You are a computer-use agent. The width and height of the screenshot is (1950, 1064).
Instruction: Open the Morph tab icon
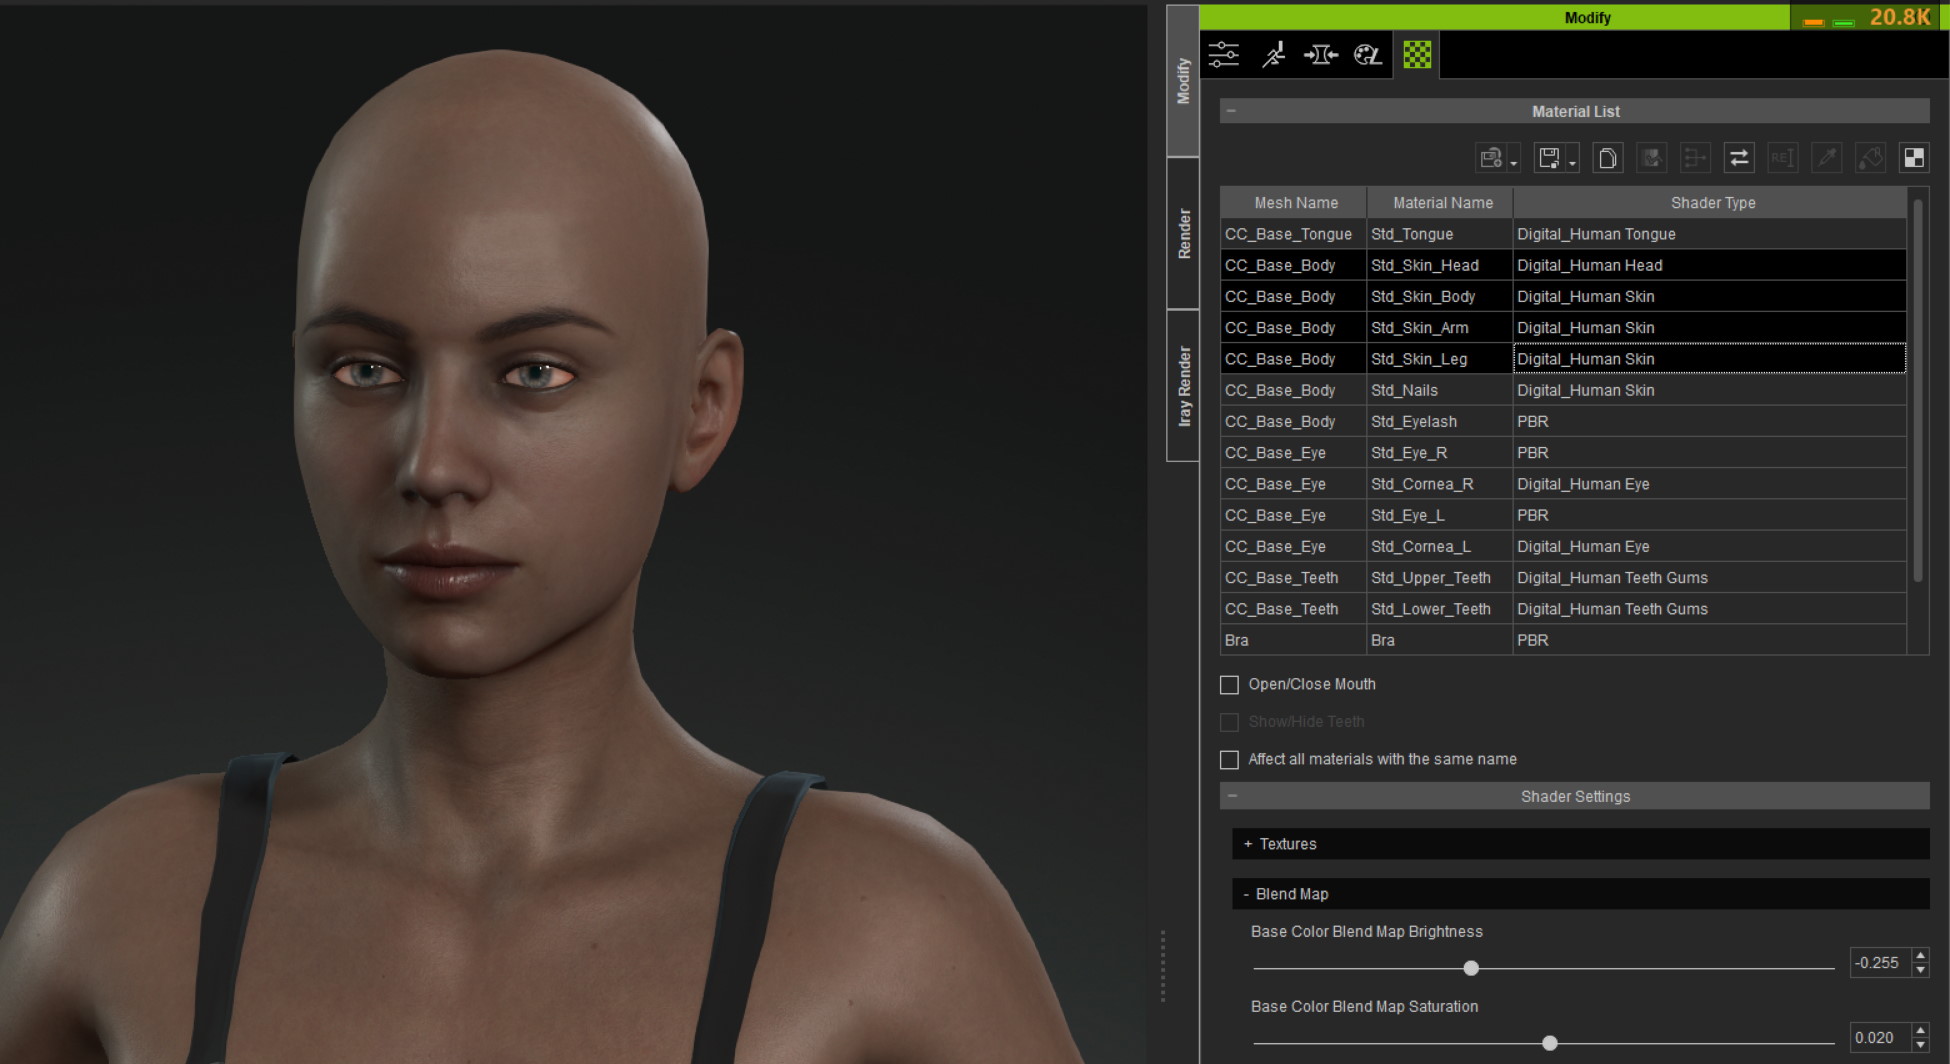1321,55
